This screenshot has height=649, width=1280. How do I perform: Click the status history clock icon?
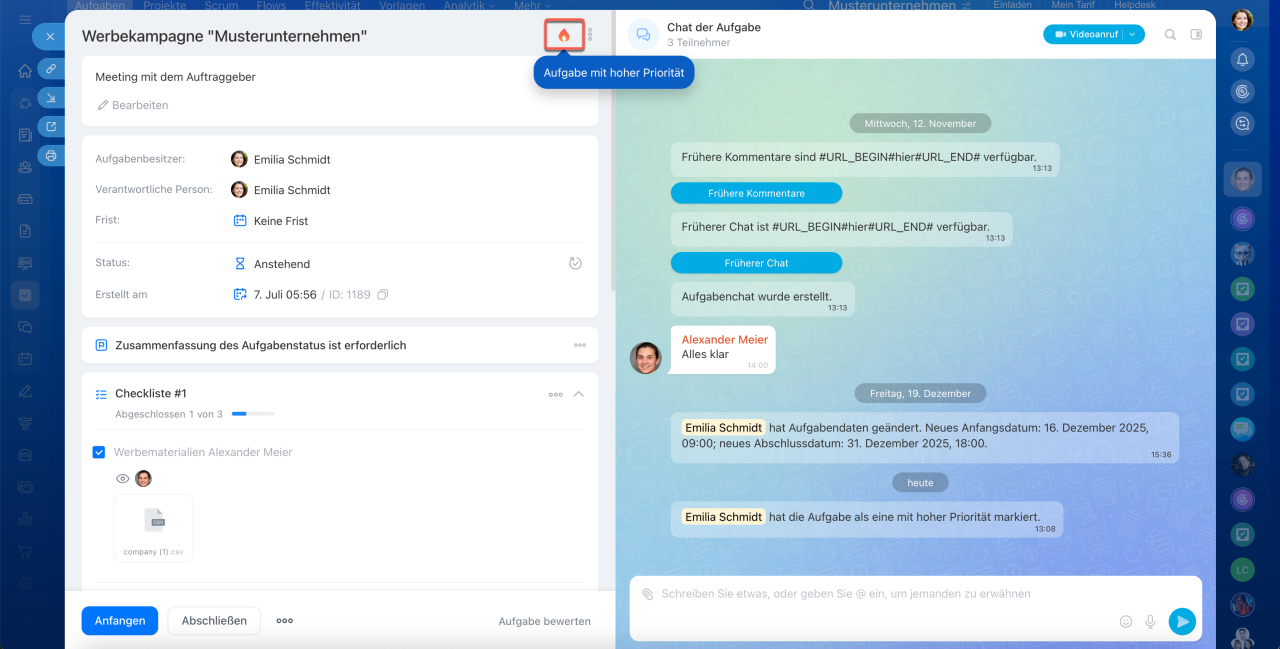[575, 264]
